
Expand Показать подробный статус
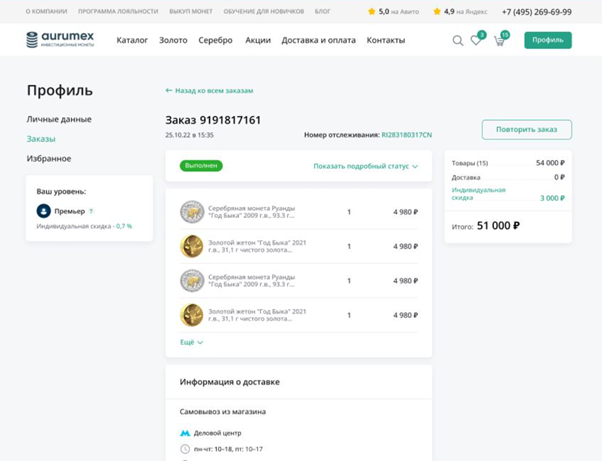365,166
